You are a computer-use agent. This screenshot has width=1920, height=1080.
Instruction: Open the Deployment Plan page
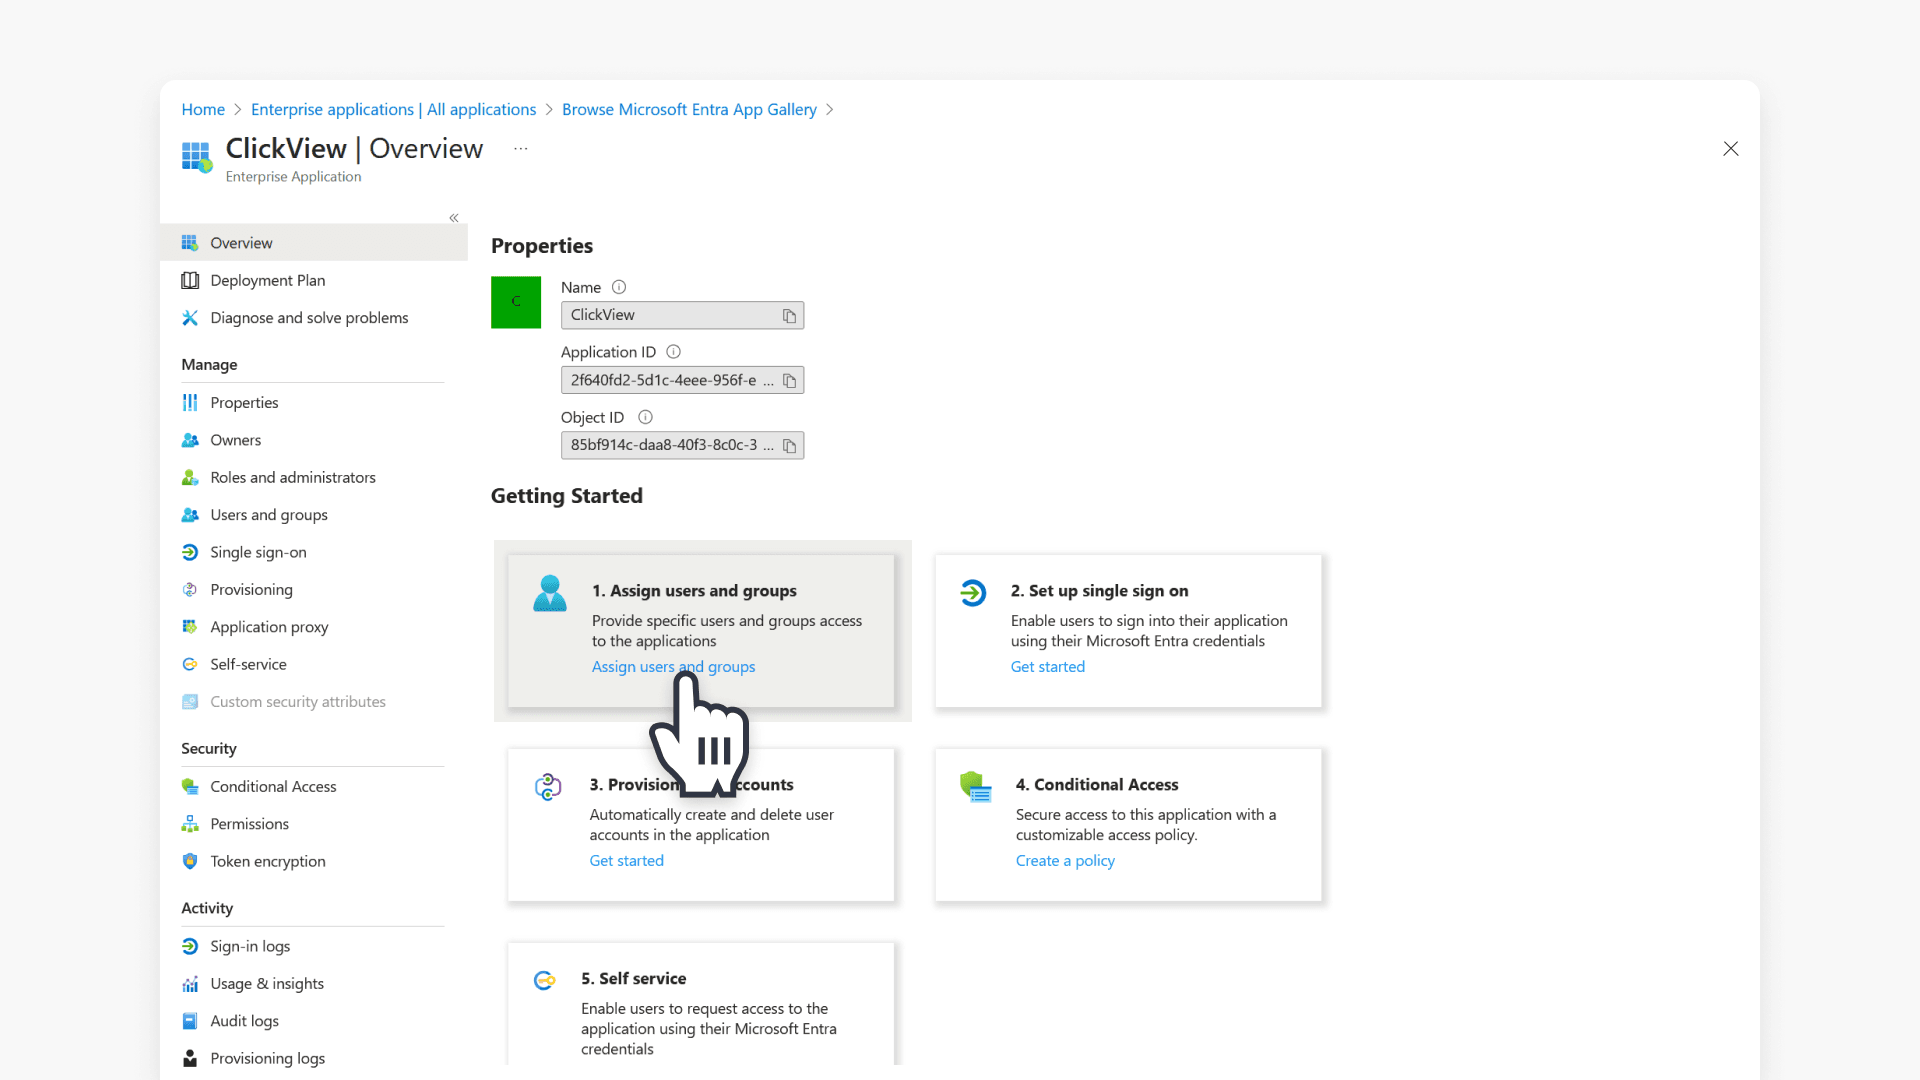point(267,280)
